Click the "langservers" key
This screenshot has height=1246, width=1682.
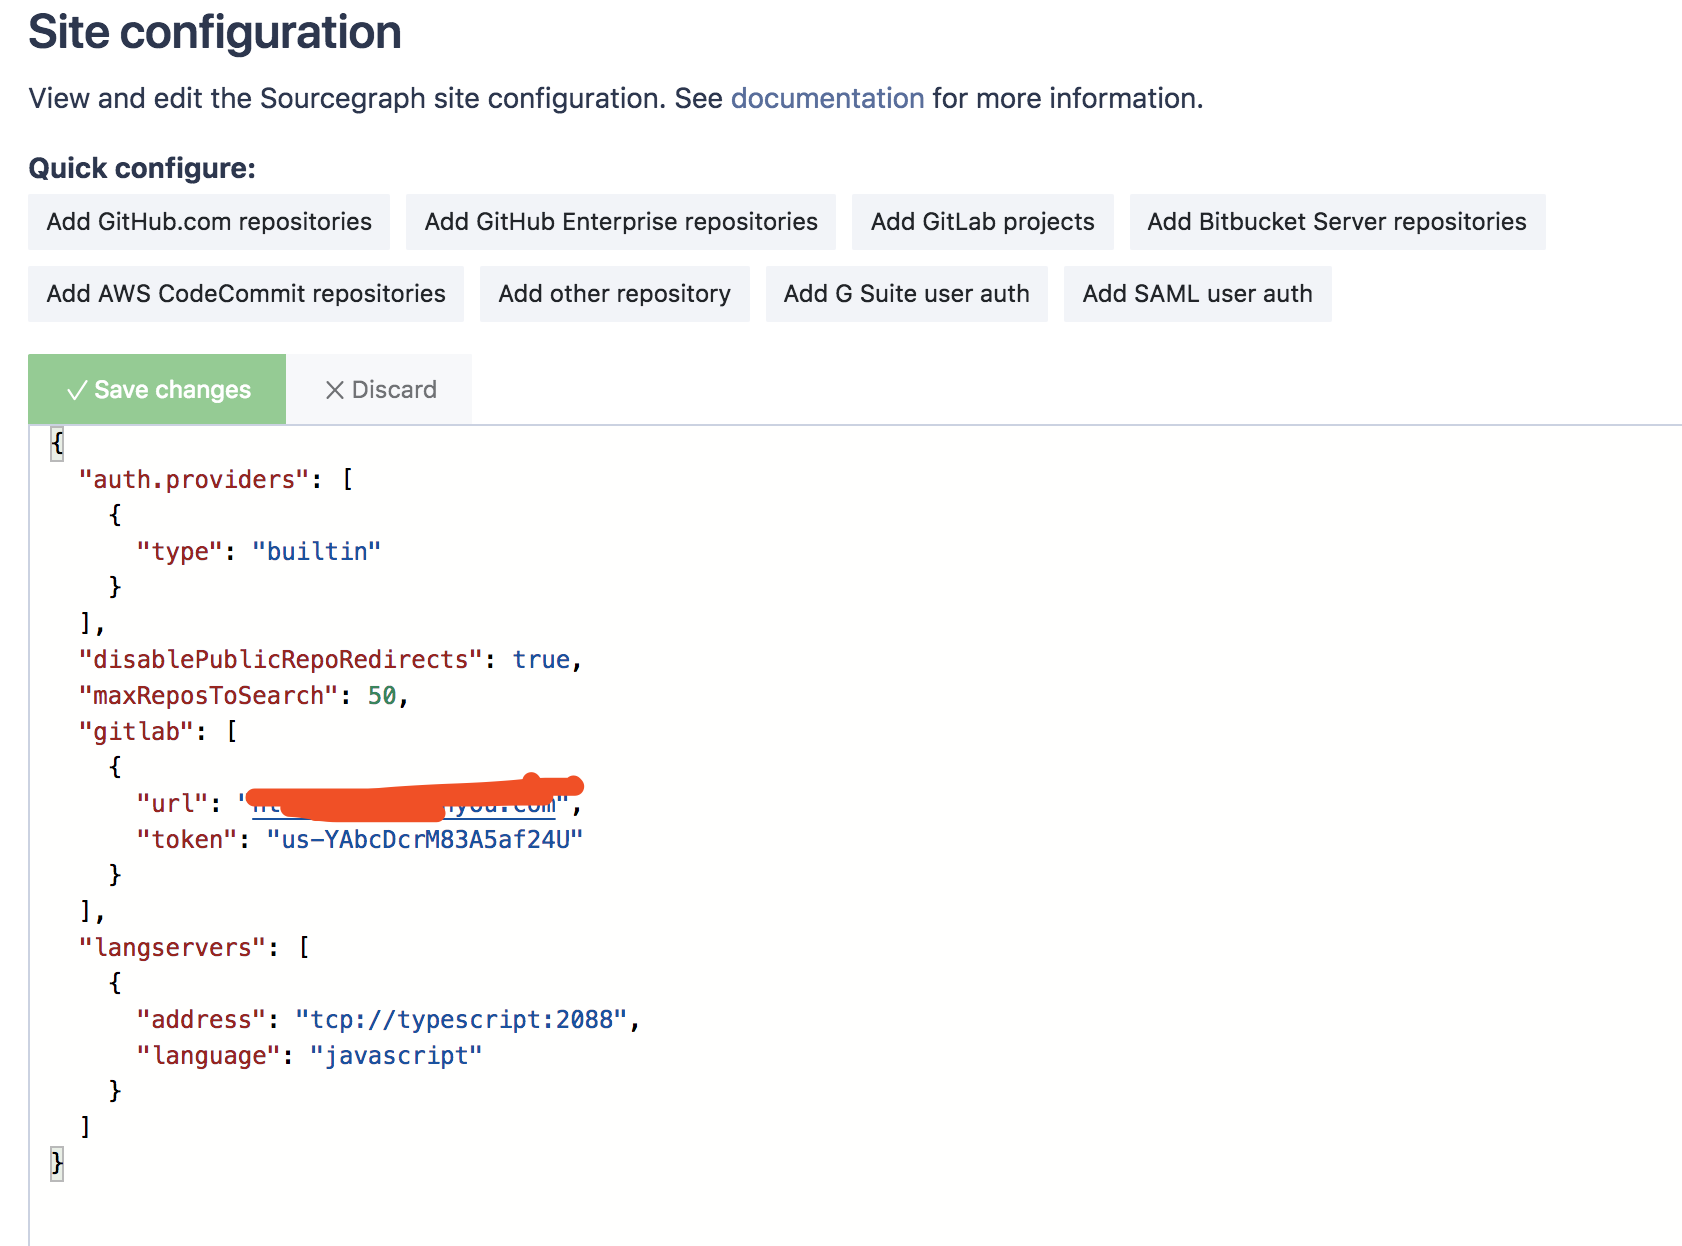click(172, 948)
